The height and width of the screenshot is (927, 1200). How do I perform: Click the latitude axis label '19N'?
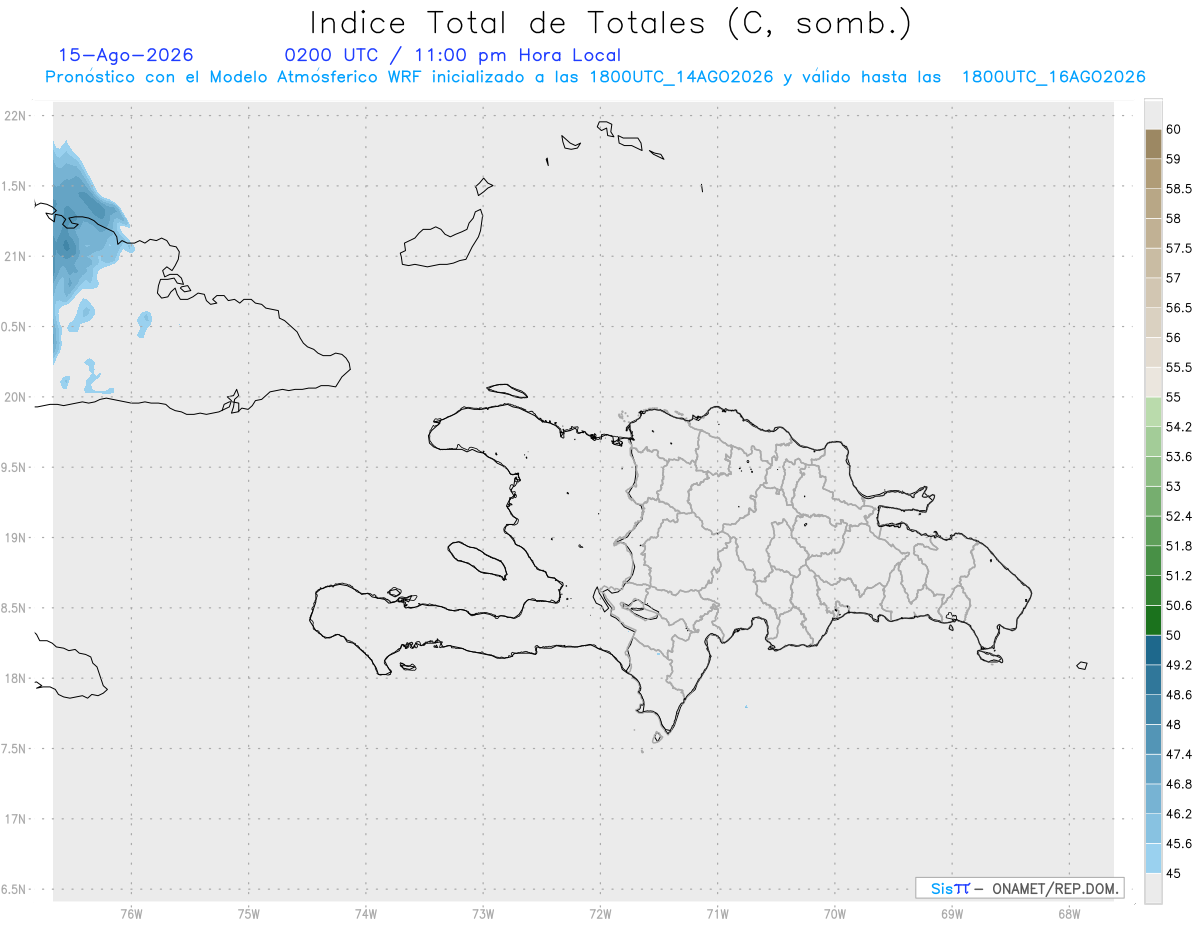click(17, 538)
